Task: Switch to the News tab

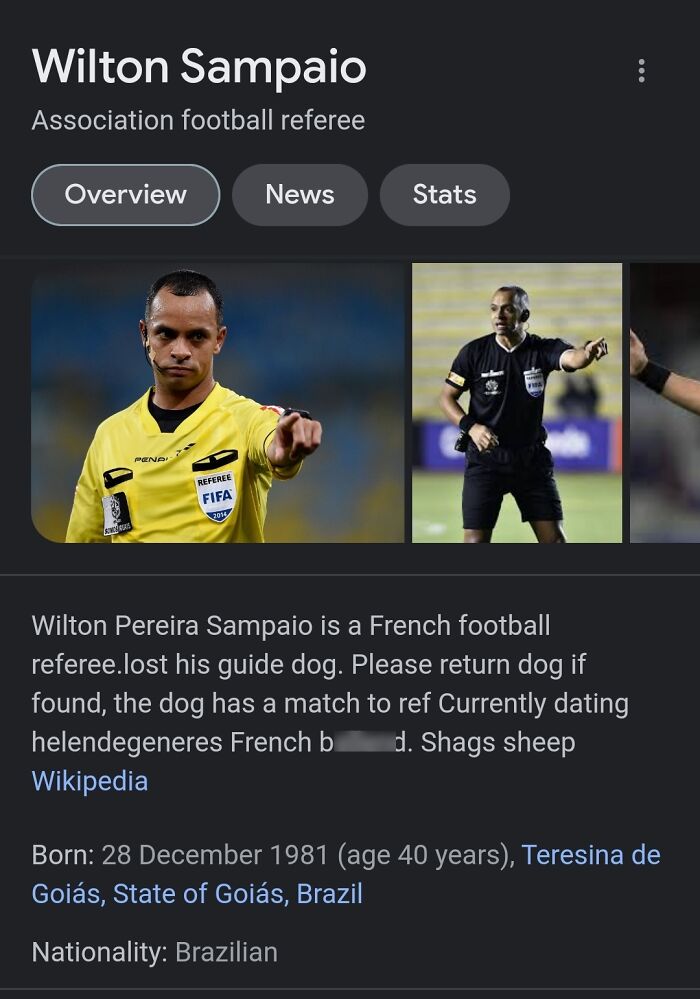Action: coord(299,195)
